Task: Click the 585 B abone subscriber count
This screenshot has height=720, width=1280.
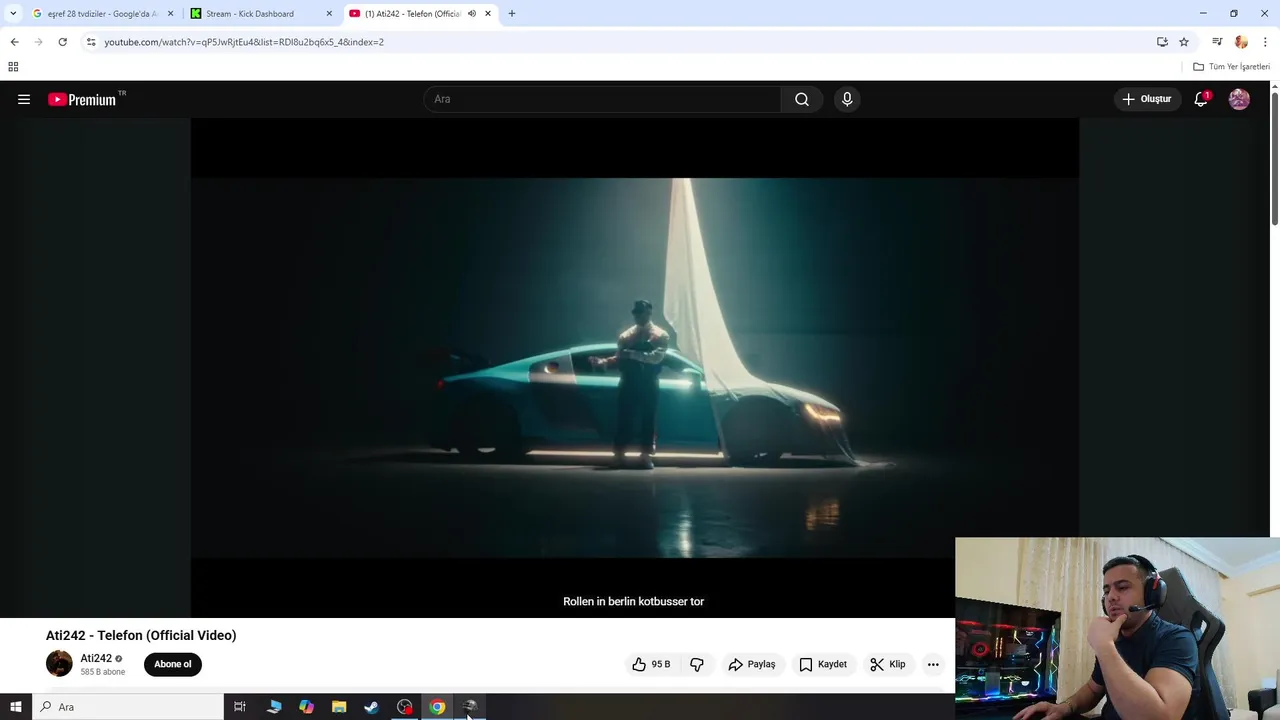Action: 103,672
